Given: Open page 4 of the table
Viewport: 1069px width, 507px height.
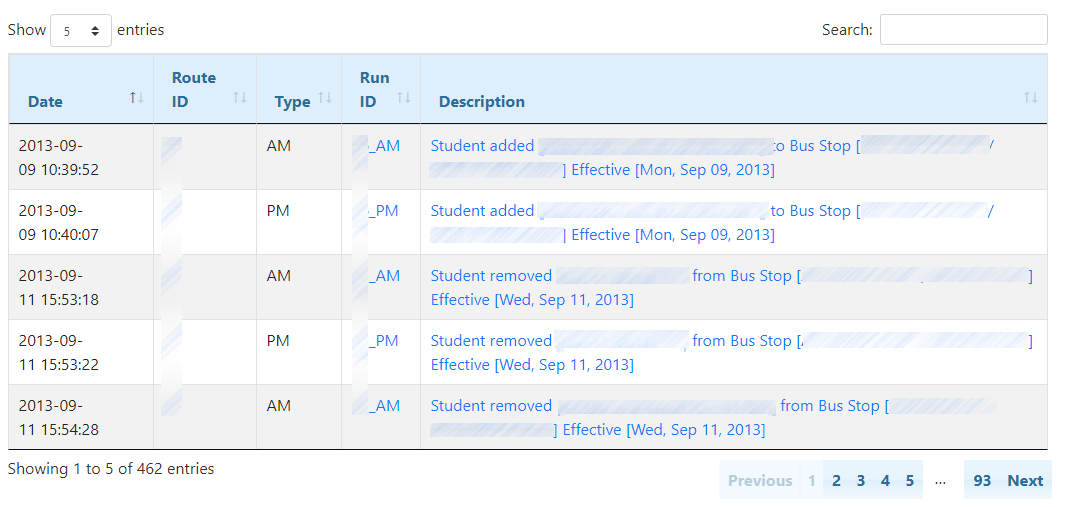Looking at the screenshot, I should click(x=885, y=481).
